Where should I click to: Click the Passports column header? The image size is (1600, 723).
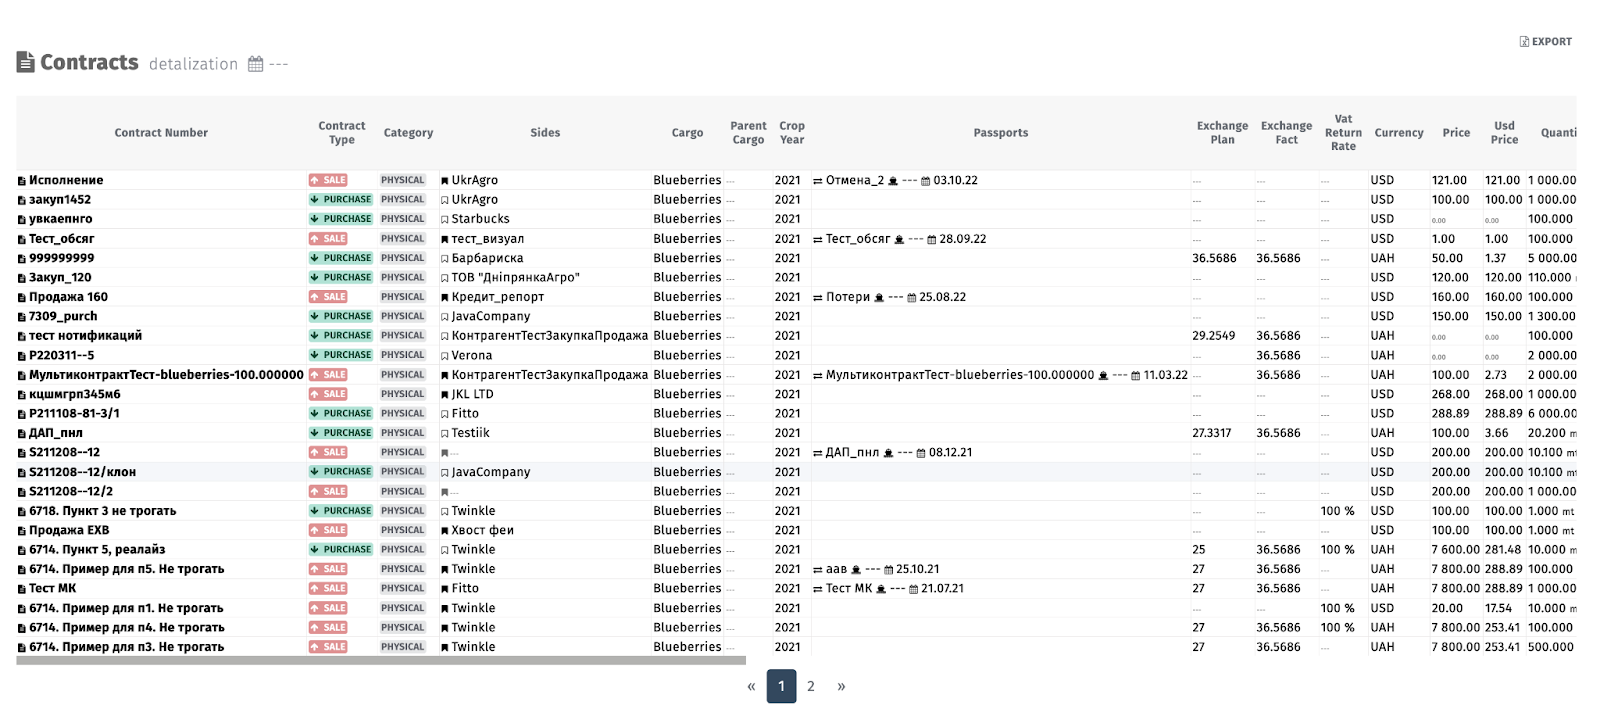click(x=1001, y=133)
